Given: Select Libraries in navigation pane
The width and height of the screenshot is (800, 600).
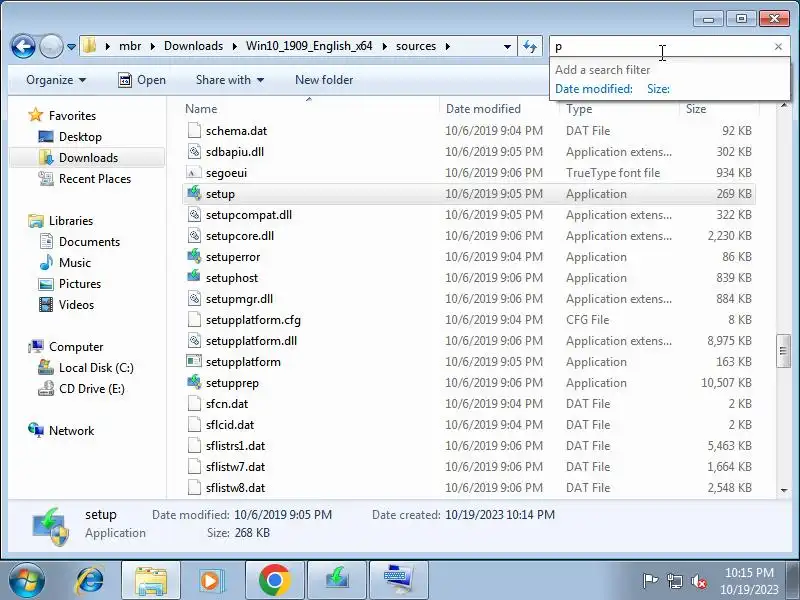Looking at the screenshot, I should (71, 220).
